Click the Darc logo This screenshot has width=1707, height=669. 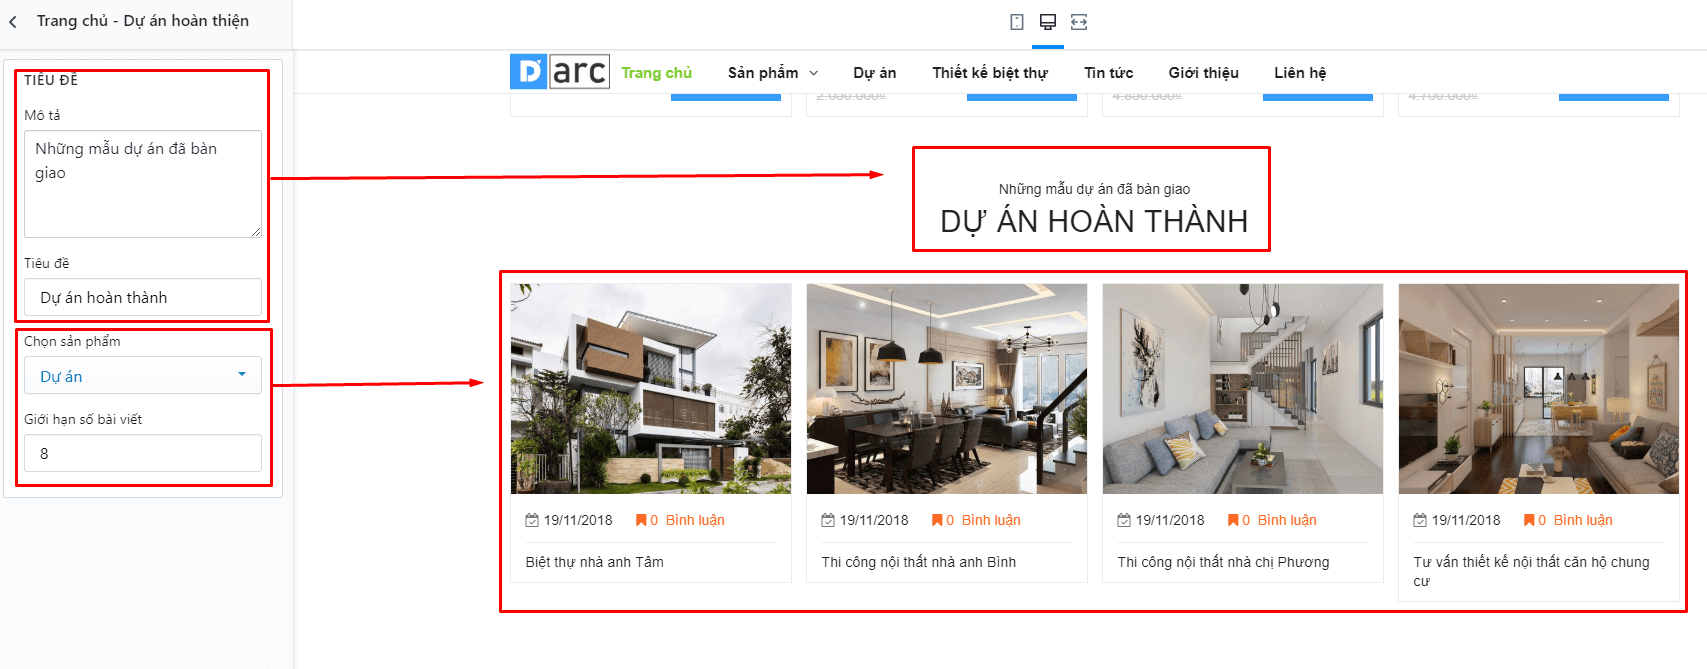coord(560,72)
